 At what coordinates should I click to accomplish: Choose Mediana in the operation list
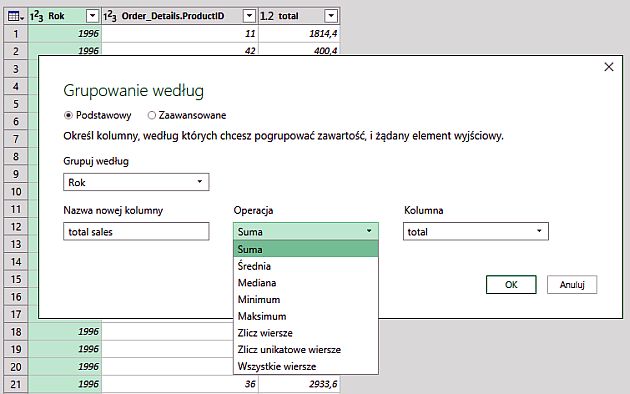coord(306,283)
